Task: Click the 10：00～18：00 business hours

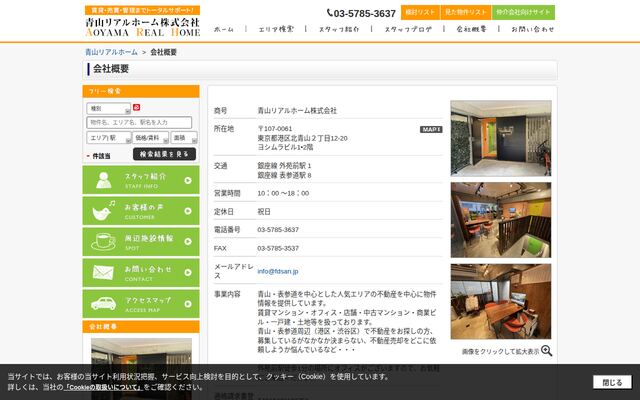Action: (283, 193)
